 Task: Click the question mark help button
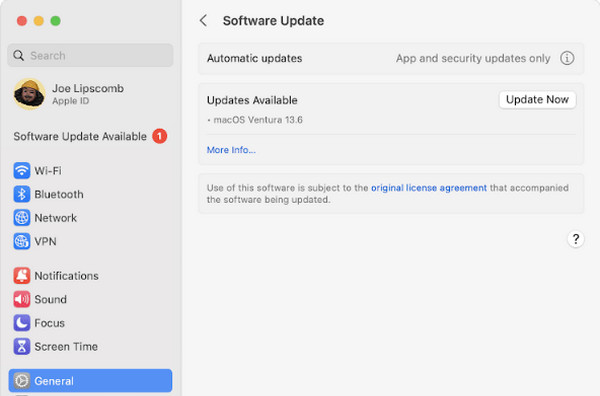(576, 240)
